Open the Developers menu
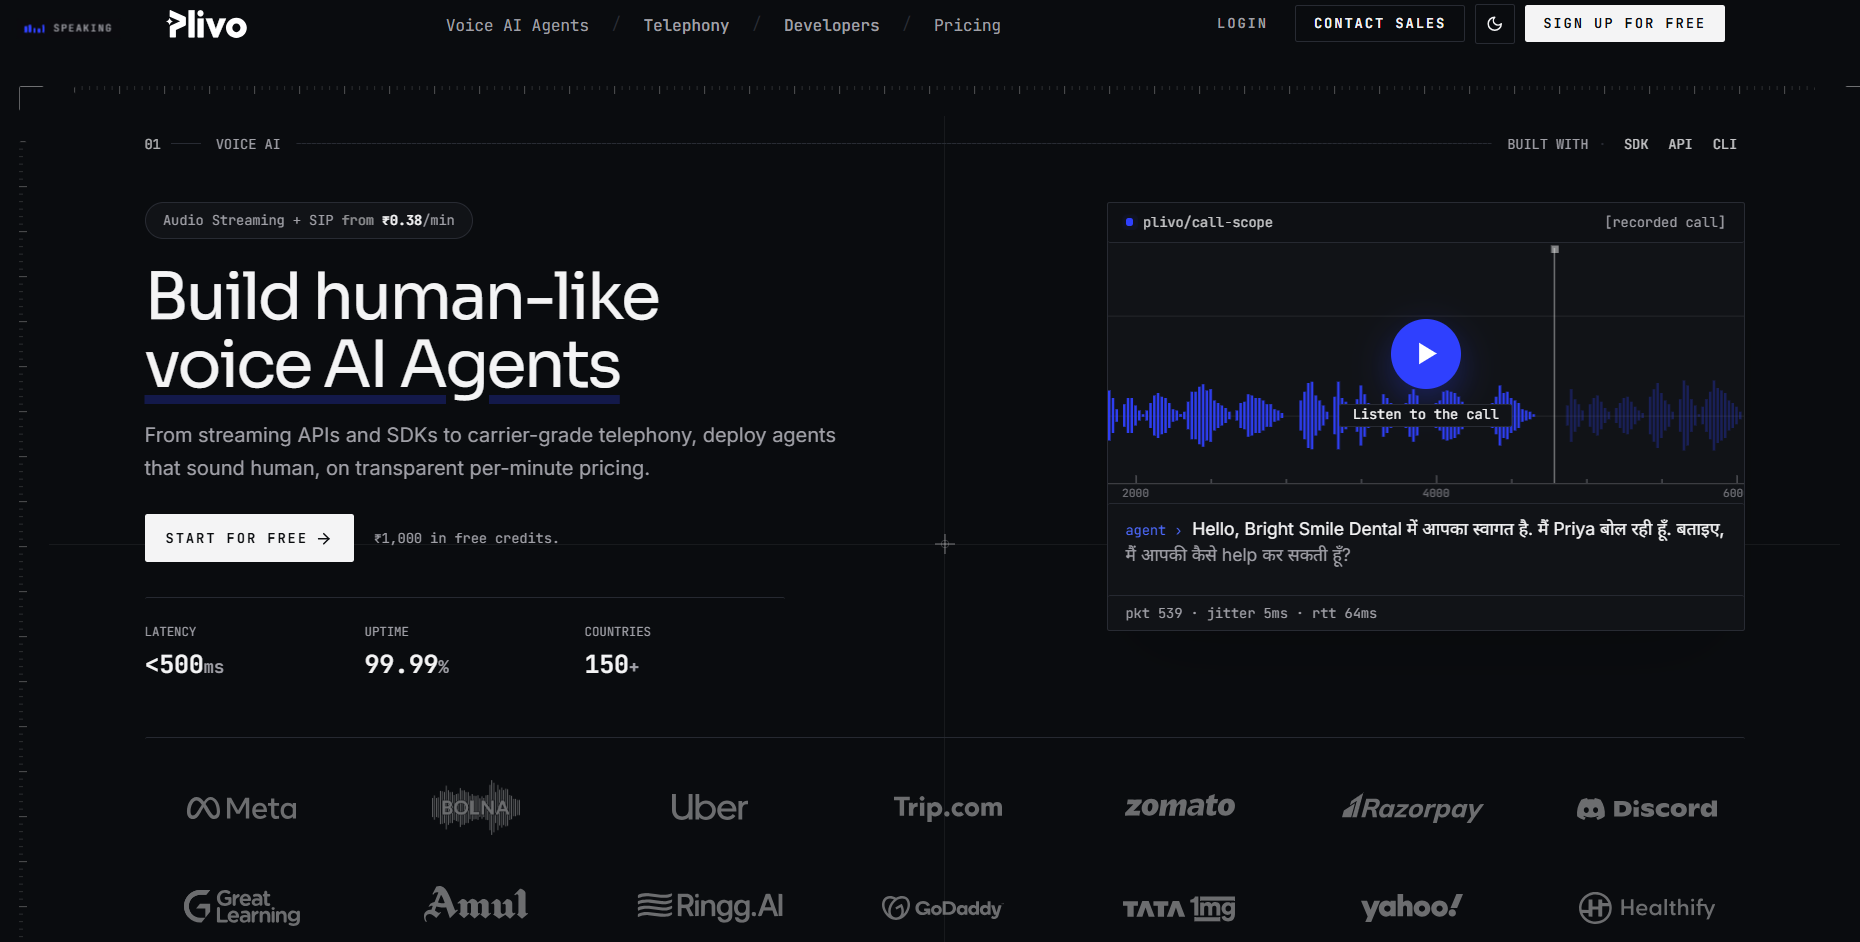This screenshot has height=942, width=1860. click(x=832, y=25)
